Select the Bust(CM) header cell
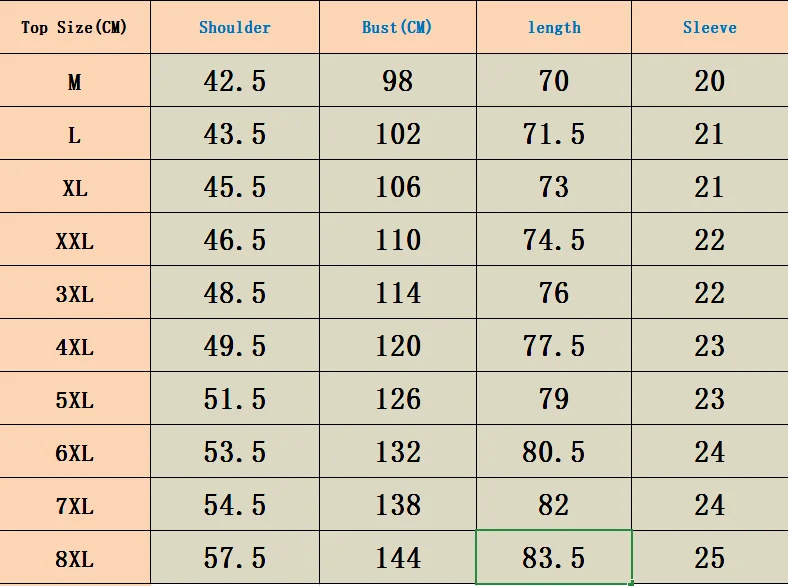This screenshot has width=788, height=586. (x=398, y=27)
